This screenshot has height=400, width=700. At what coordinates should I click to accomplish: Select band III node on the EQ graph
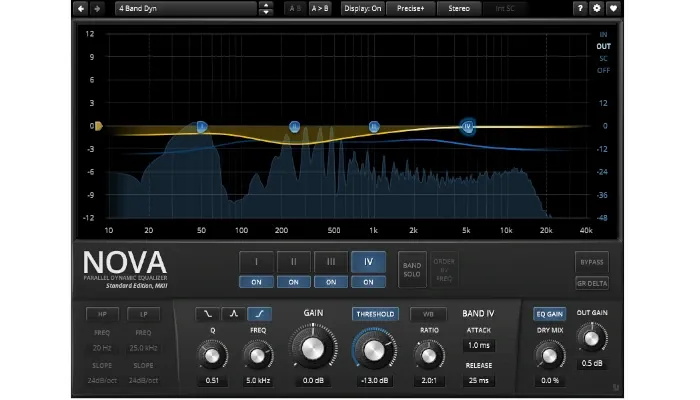[374, 127]
